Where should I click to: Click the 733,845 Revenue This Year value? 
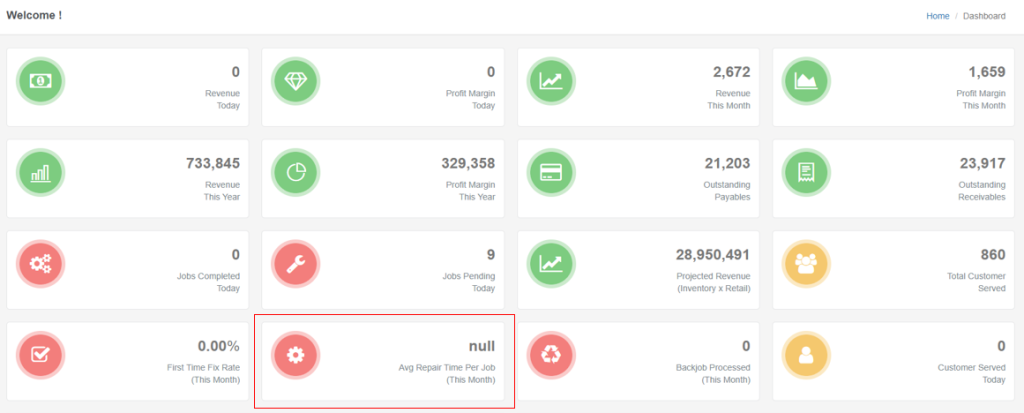click(x=212, y=163)
